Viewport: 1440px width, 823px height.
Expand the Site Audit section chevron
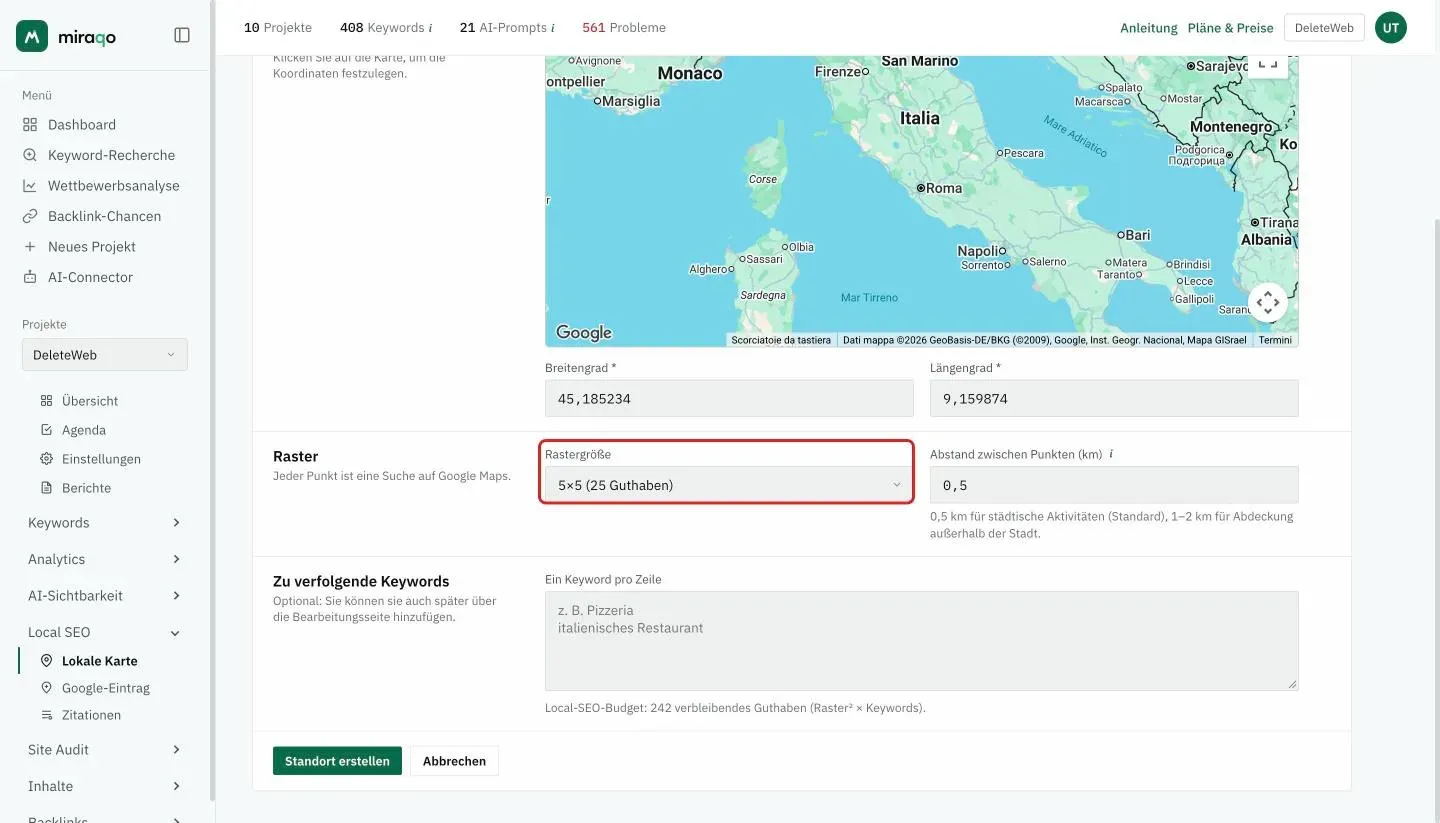[x=176, y=750]
